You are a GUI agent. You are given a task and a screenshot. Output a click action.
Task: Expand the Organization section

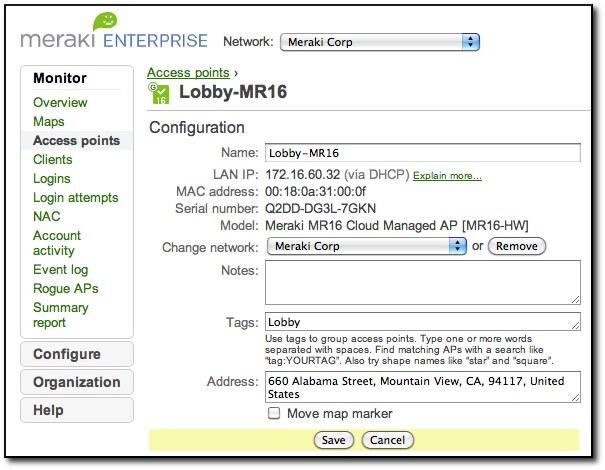coord(77,382)
